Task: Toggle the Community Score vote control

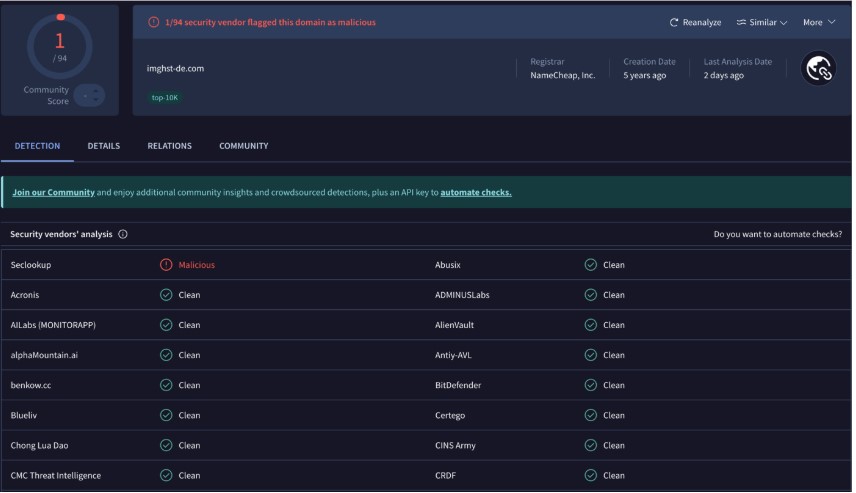Action: coord(90,96)
